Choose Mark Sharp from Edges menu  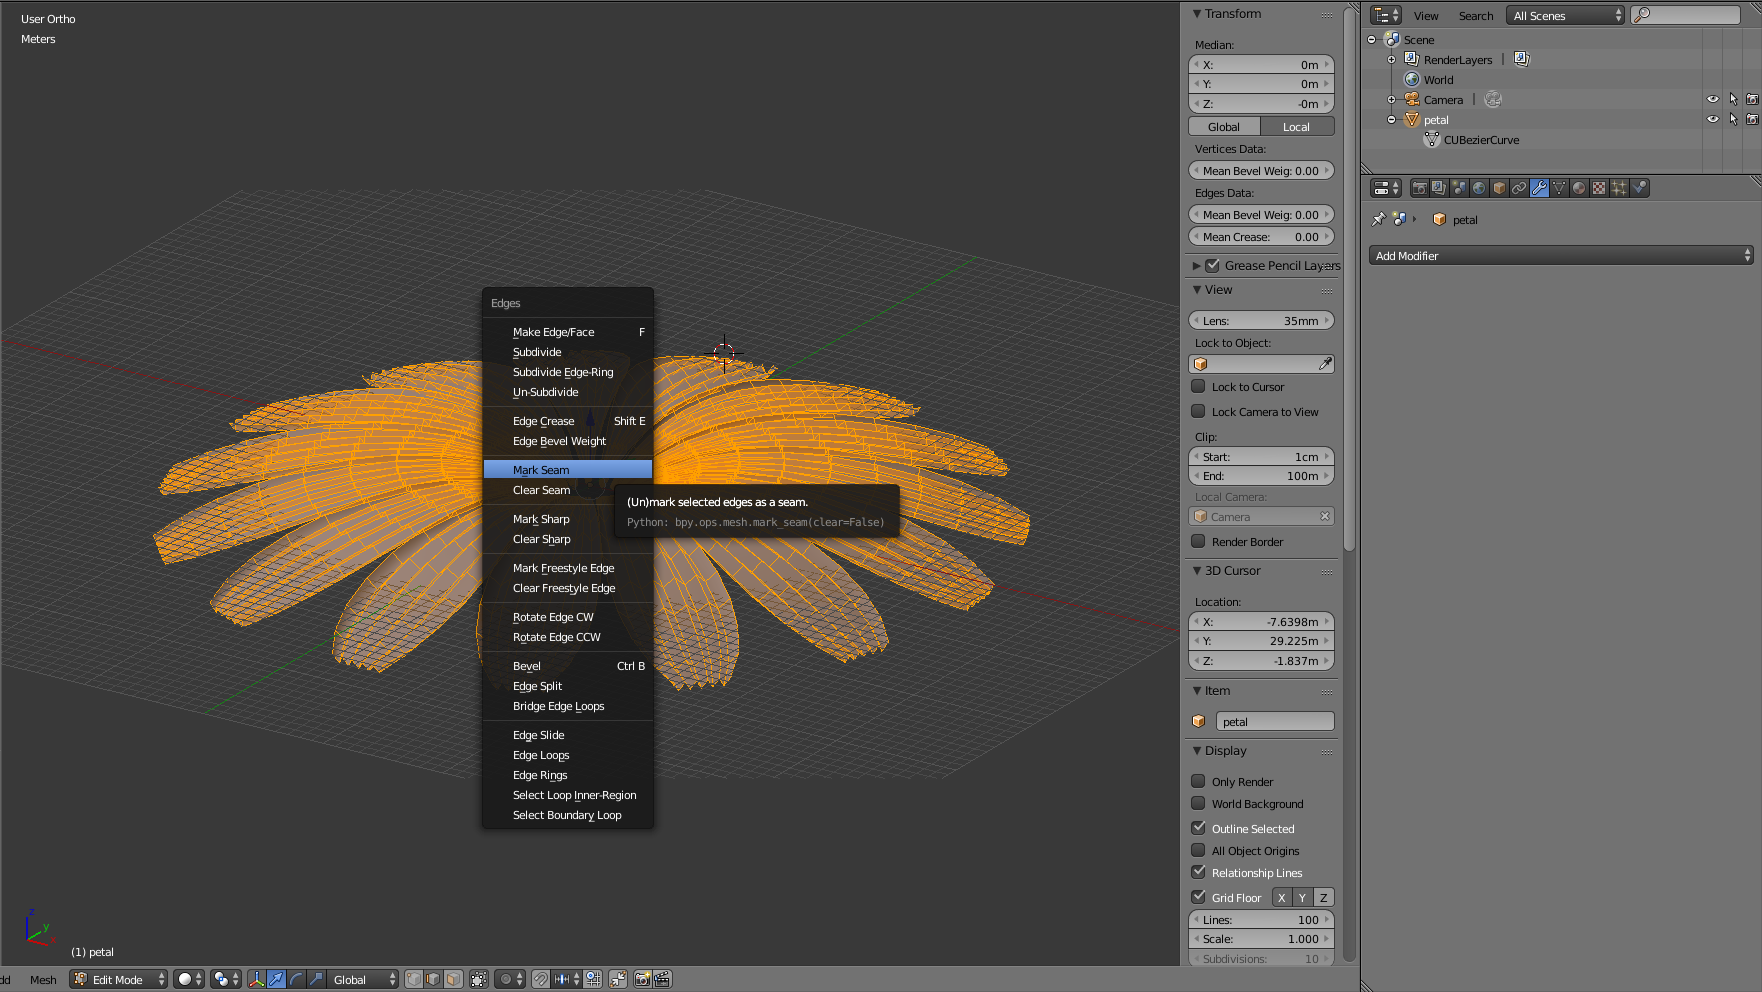coord(568,518)
